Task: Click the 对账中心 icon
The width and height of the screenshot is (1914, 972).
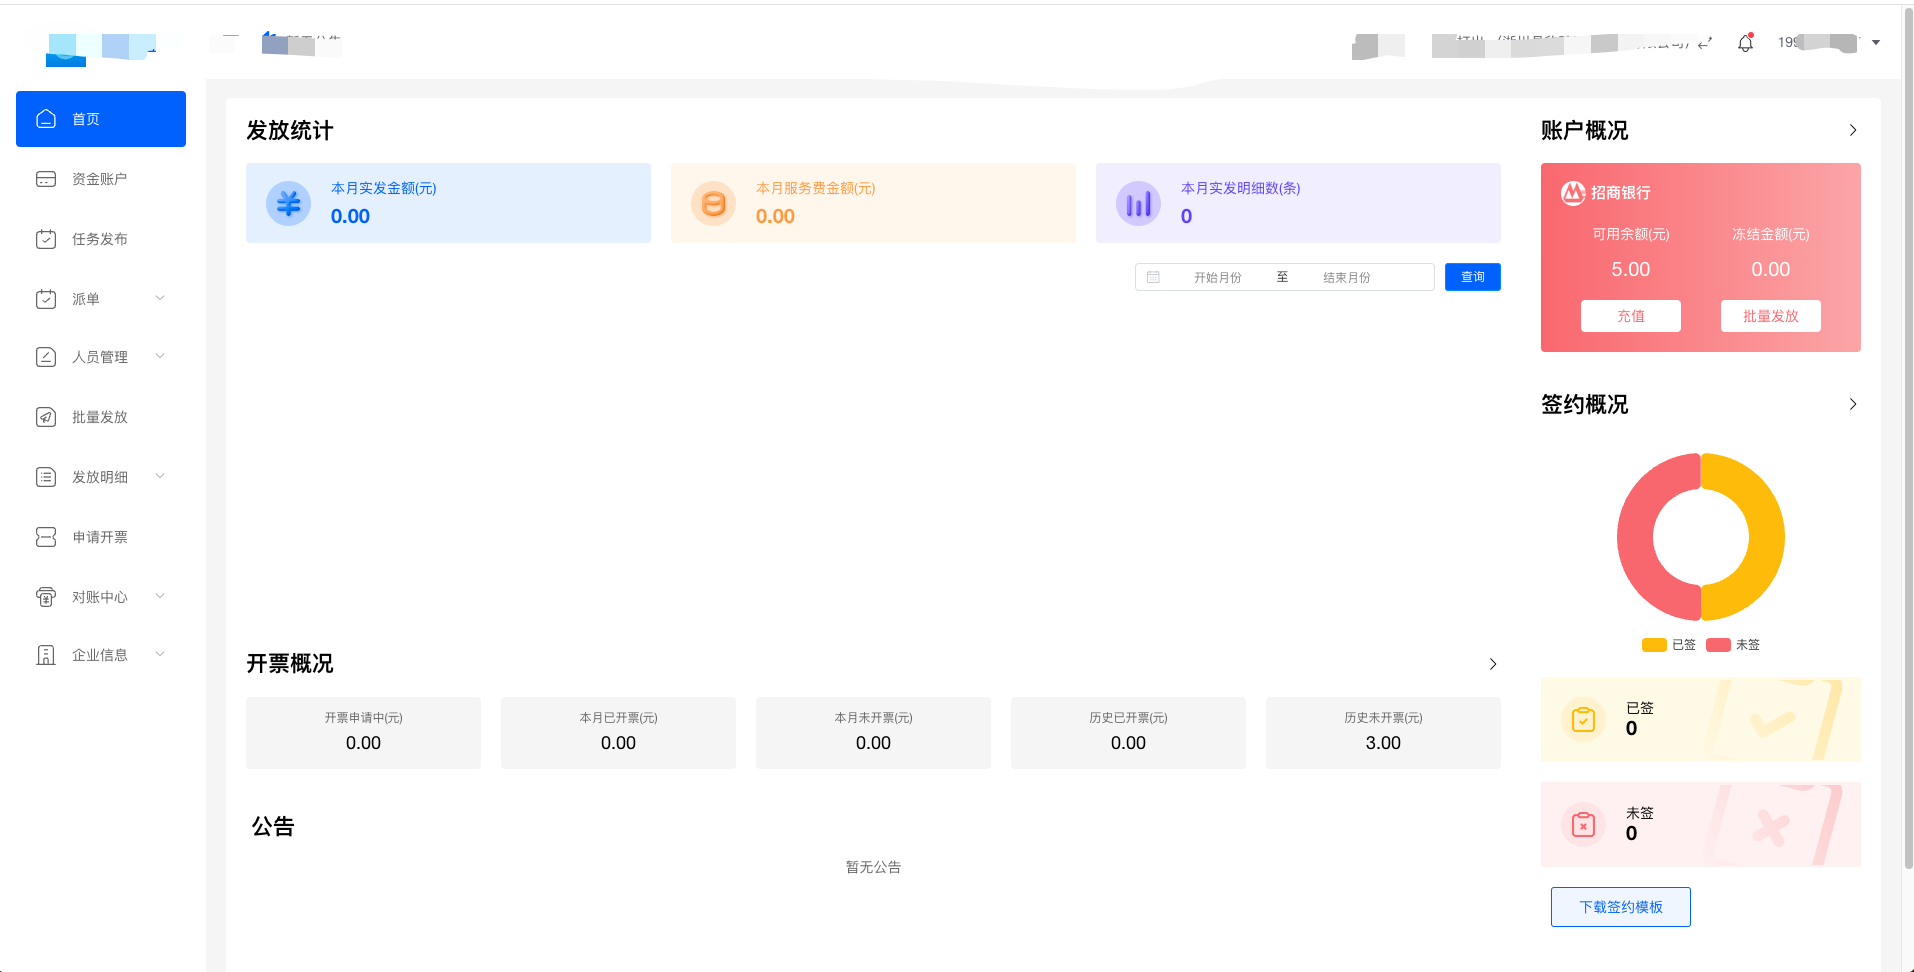Action: click(46, 597)
